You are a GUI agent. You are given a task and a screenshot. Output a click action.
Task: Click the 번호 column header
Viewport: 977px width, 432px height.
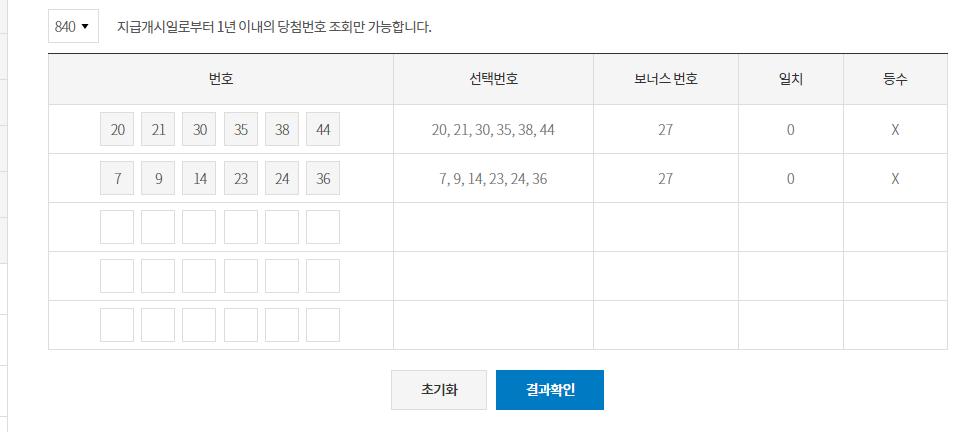coord(221,79)
